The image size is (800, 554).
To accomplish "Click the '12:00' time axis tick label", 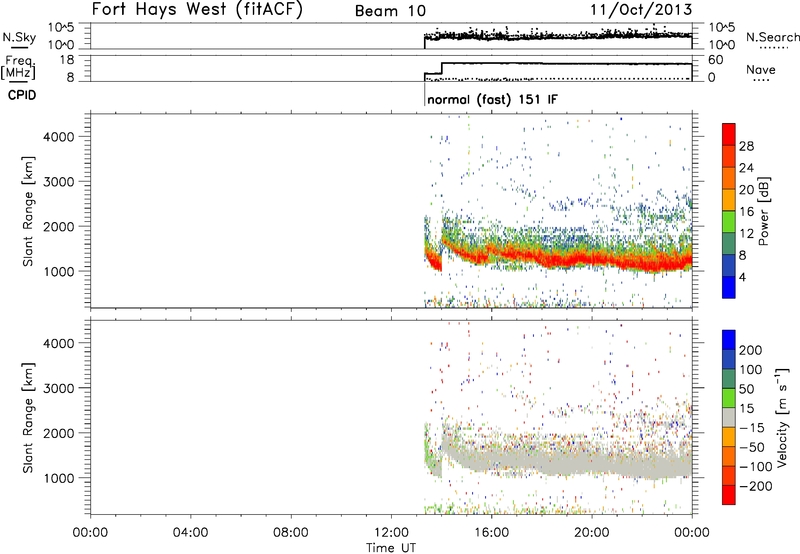I will coord(391,533).
